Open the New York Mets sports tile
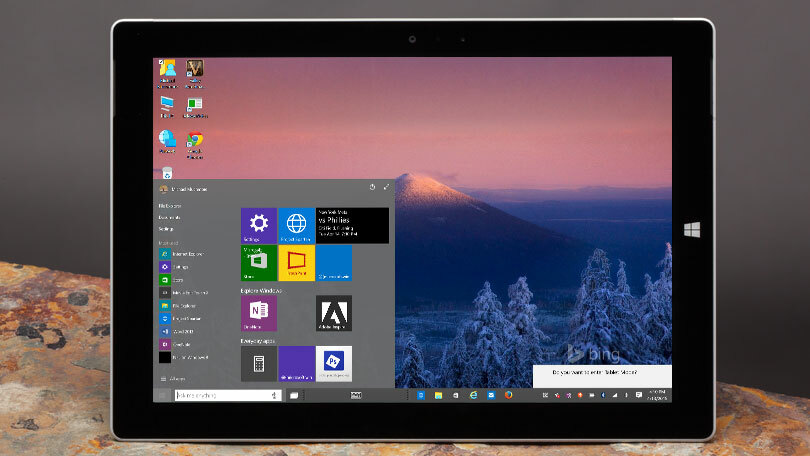The height and width of the screenshot is (456, 810). [x=352, y=225]
